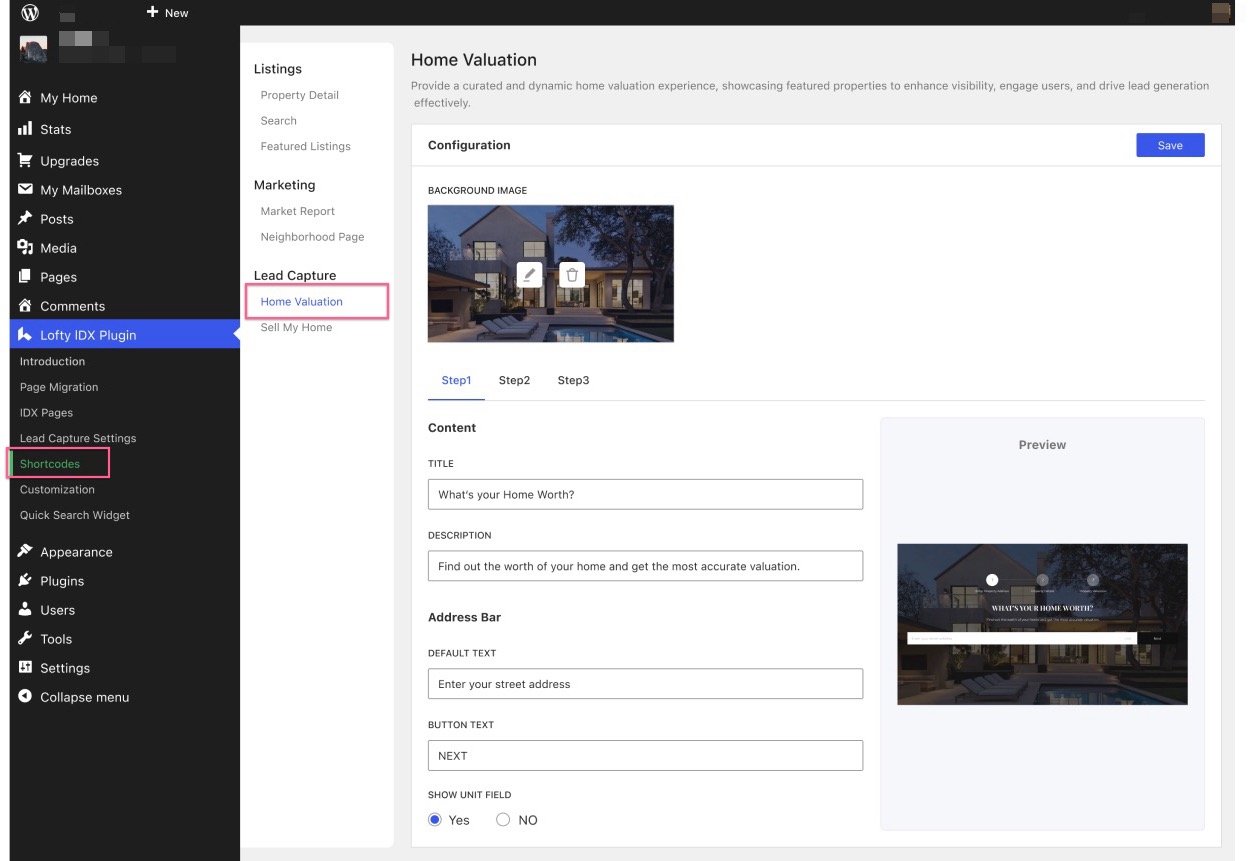Click the Description input field
Image resolution: width=1254 pixels, height=861 pixels.
645,566
